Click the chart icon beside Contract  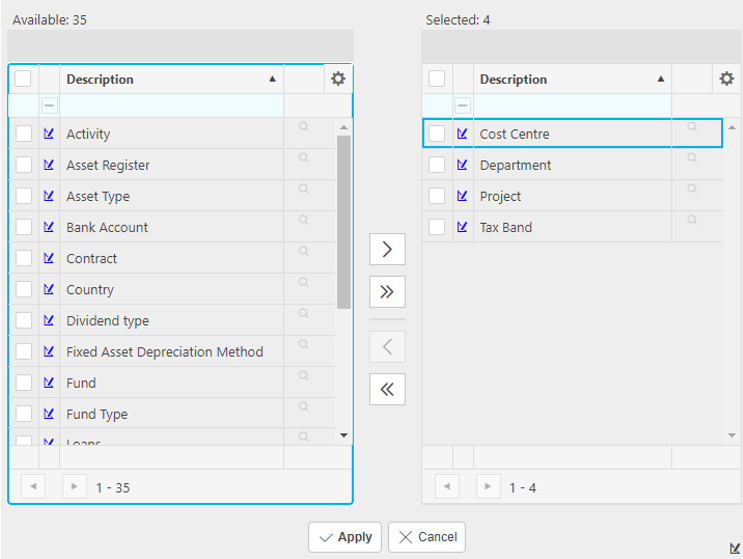49,258
